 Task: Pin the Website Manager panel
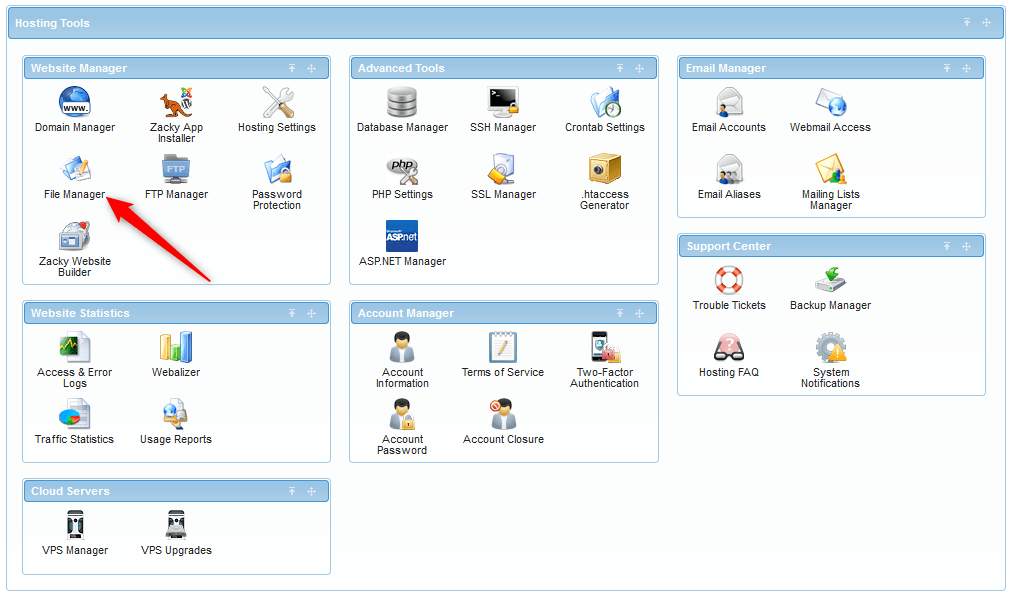pyautogui.click(x=292, y=68)
